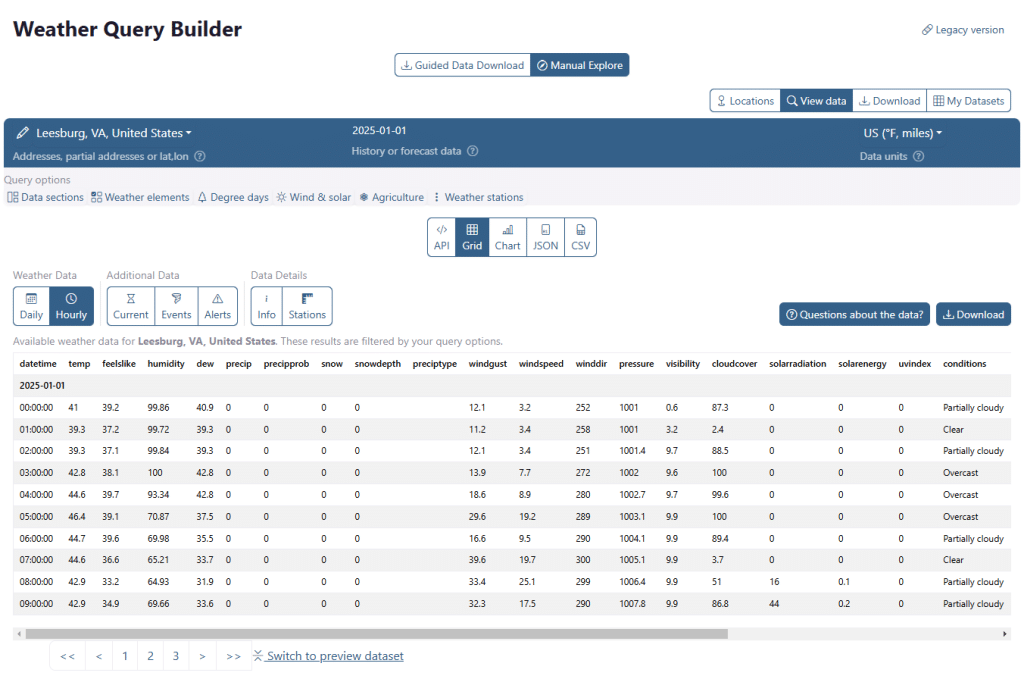This screenshot has width=1024, height=679.
Task: Expand the Leesburg, VA location dropdown
Action: [x=113, y=133]
